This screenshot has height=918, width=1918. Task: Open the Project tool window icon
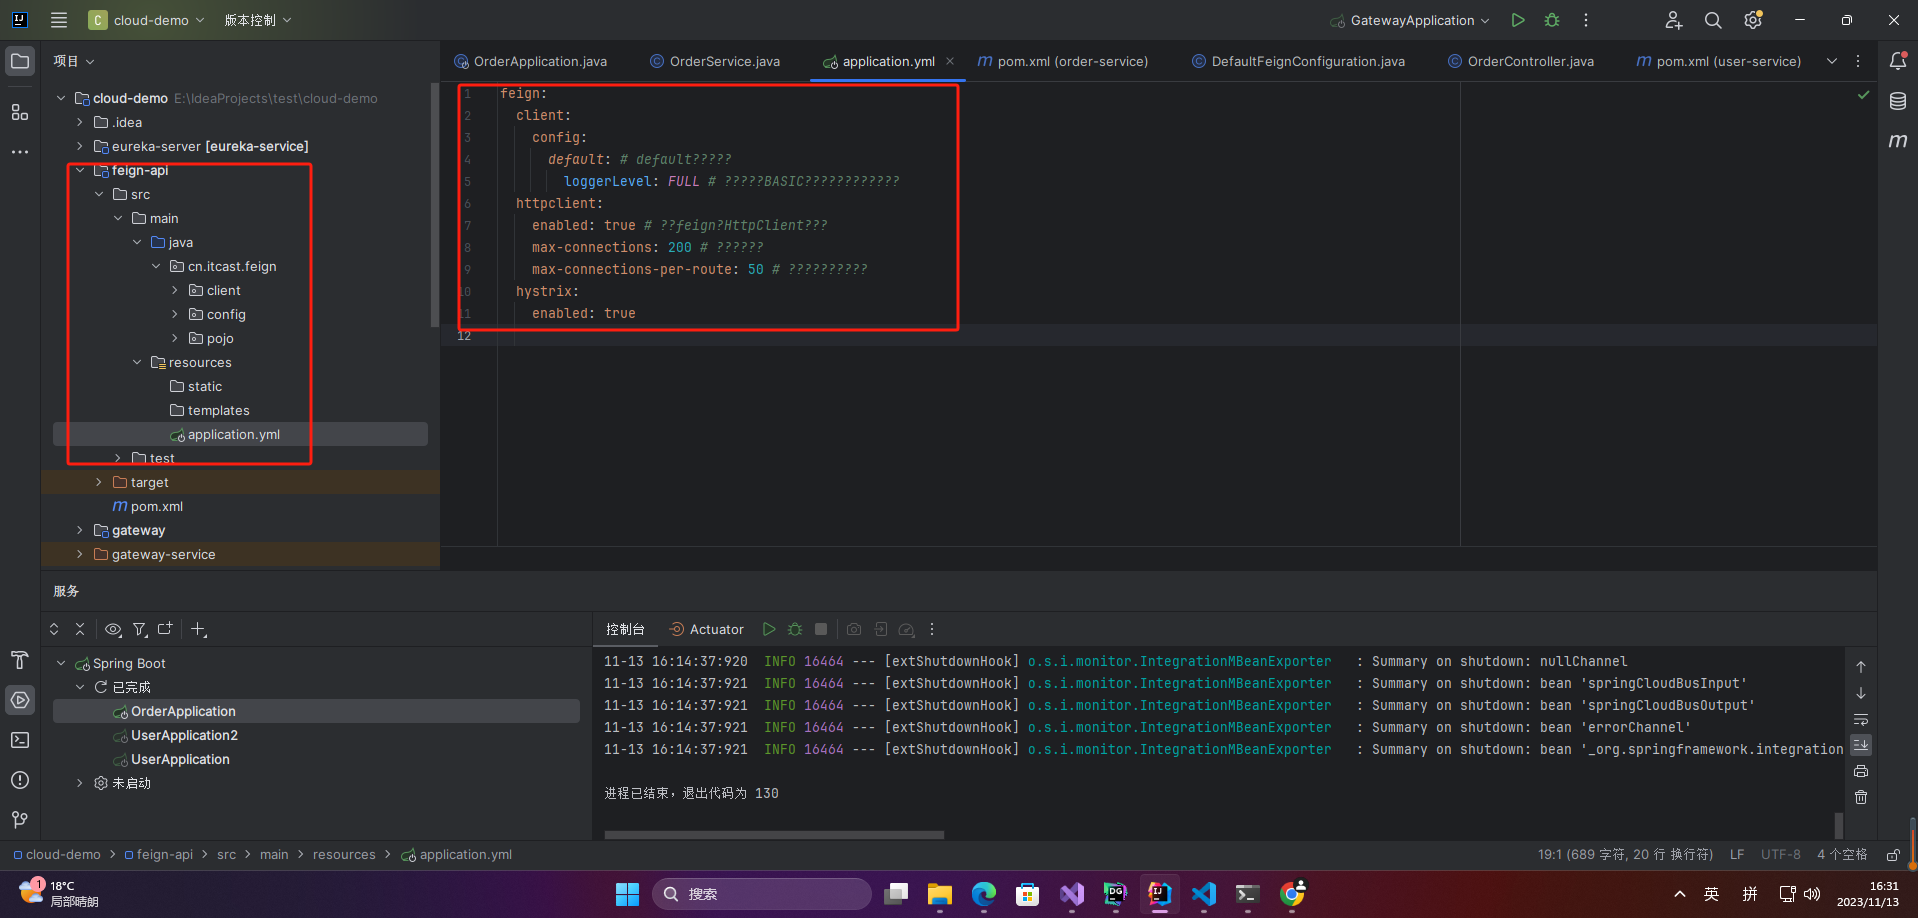click(20, 61)
